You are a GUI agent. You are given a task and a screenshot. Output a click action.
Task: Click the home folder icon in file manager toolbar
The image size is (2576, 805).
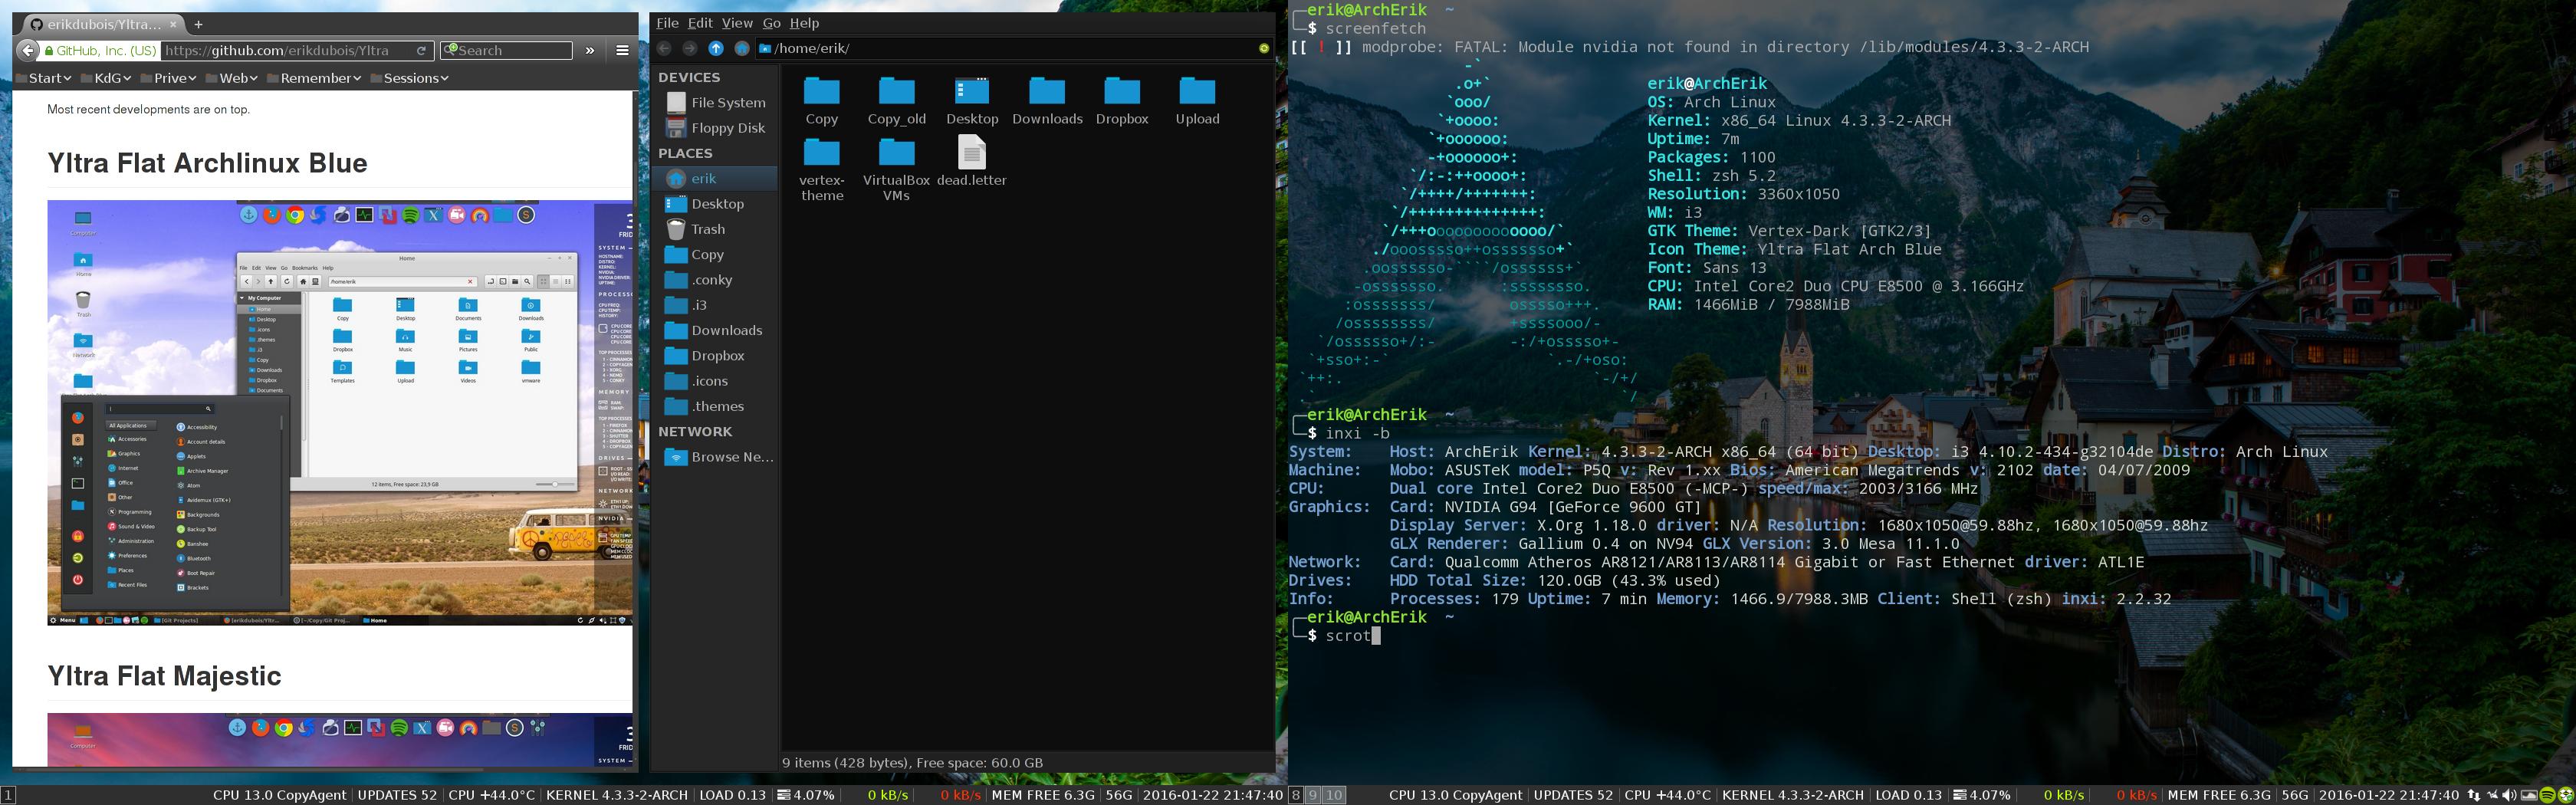tap(742, 48)
